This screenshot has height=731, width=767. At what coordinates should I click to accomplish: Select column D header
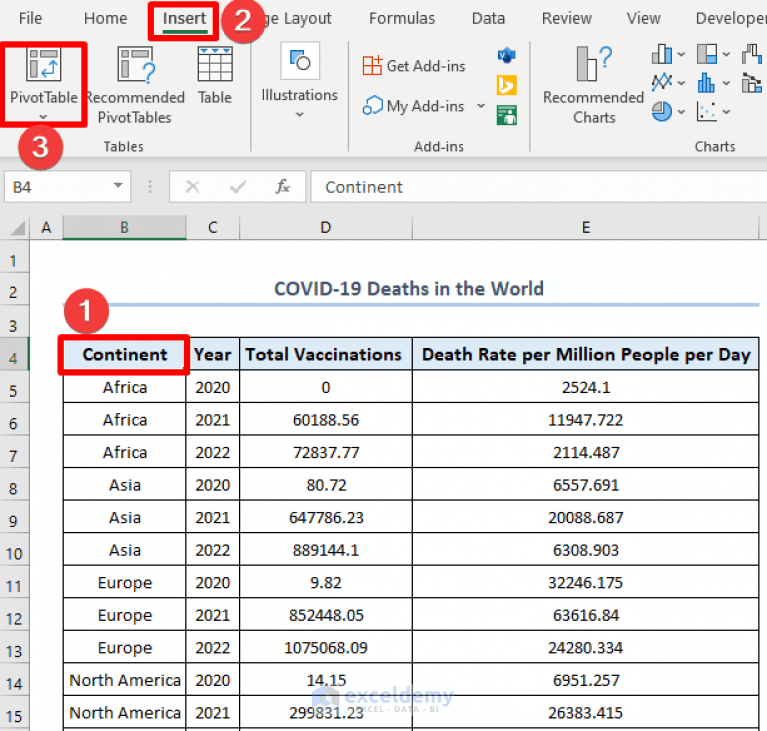tap(326, 228)
